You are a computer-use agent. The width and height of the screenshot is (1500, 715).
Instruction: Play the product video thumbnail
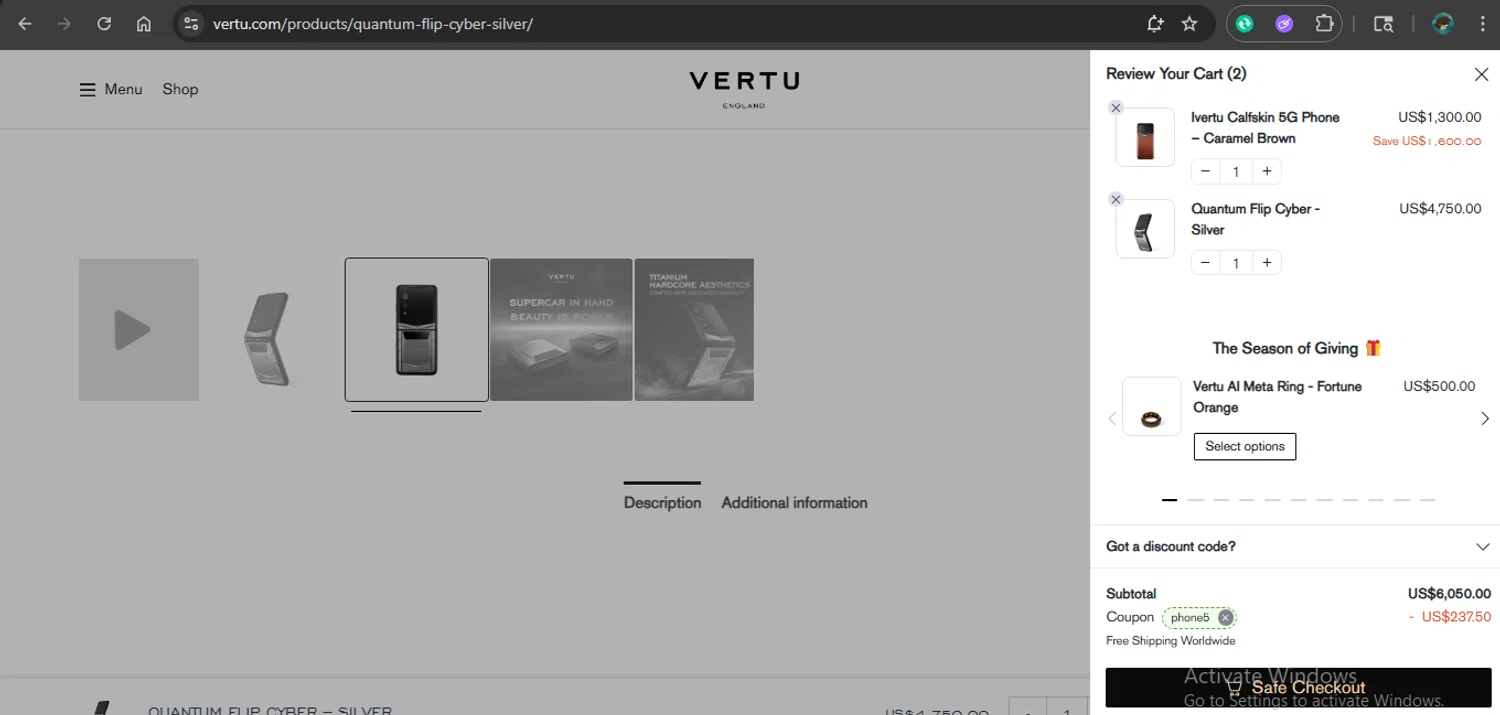pos(139,330)
